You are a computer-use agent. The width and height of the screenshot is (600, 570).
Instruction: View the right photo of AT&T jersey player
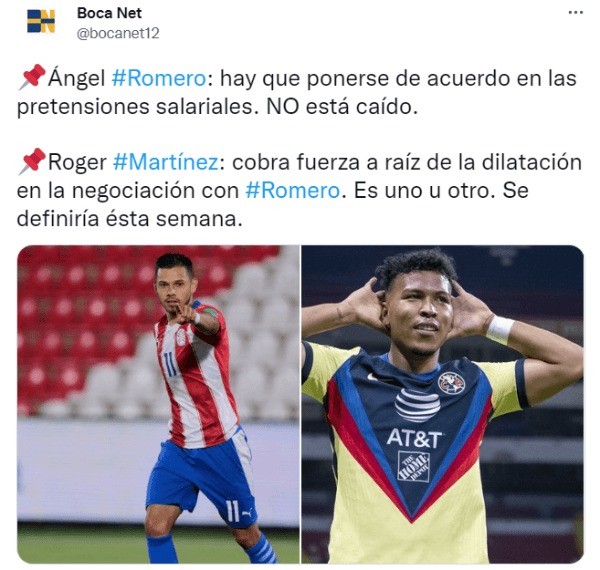(442, 404)
